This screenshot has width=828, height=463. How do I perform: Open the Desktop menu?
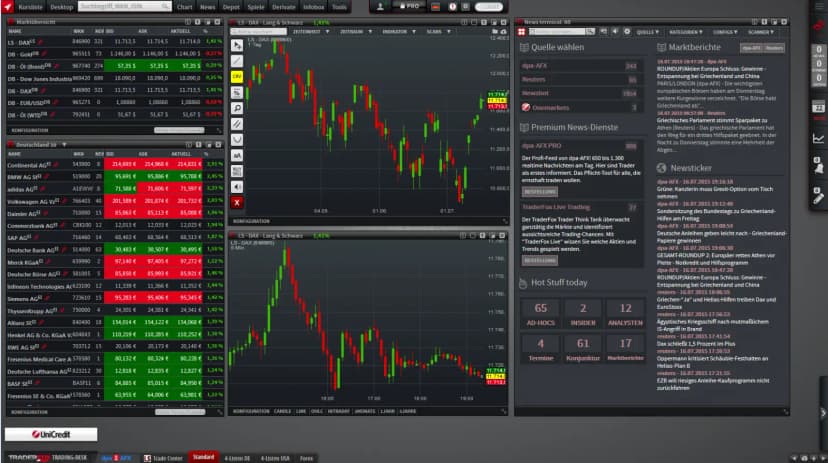(x=62, y=7)
